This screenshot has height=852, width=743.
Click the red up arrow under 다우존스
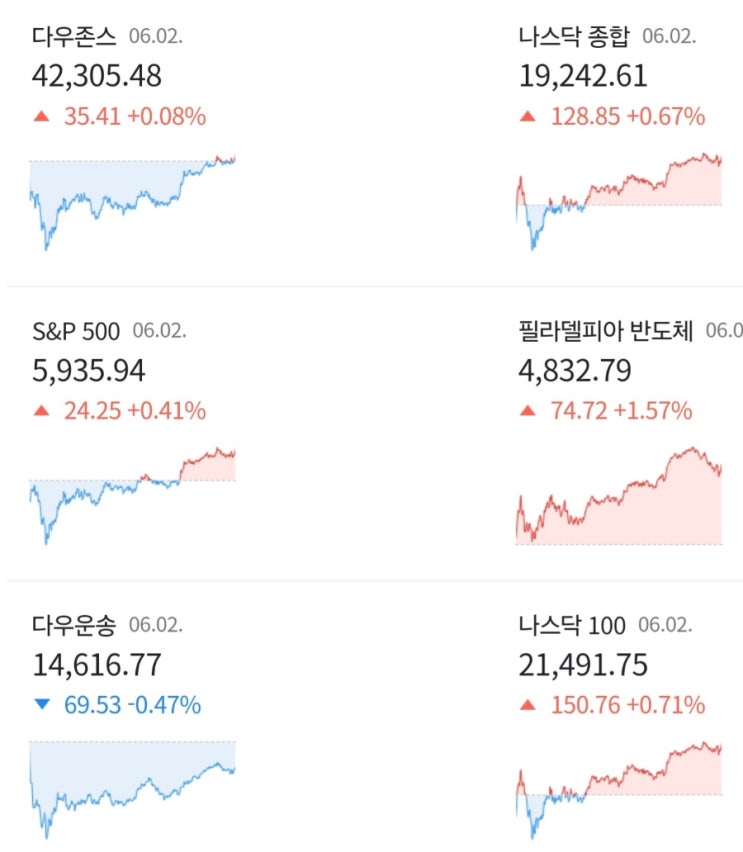(41, 117)
